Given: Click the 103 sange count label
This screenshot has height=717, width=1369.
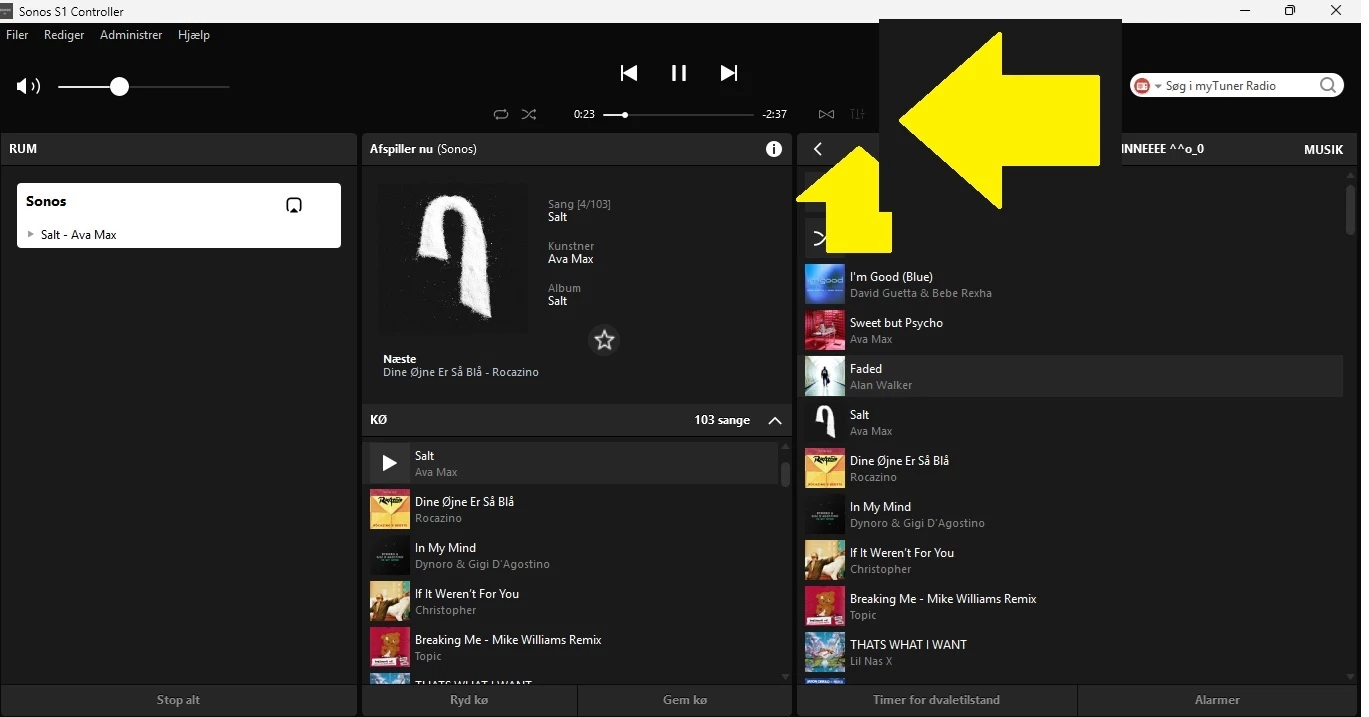Looking at the screenshot, I should (722, 421).
